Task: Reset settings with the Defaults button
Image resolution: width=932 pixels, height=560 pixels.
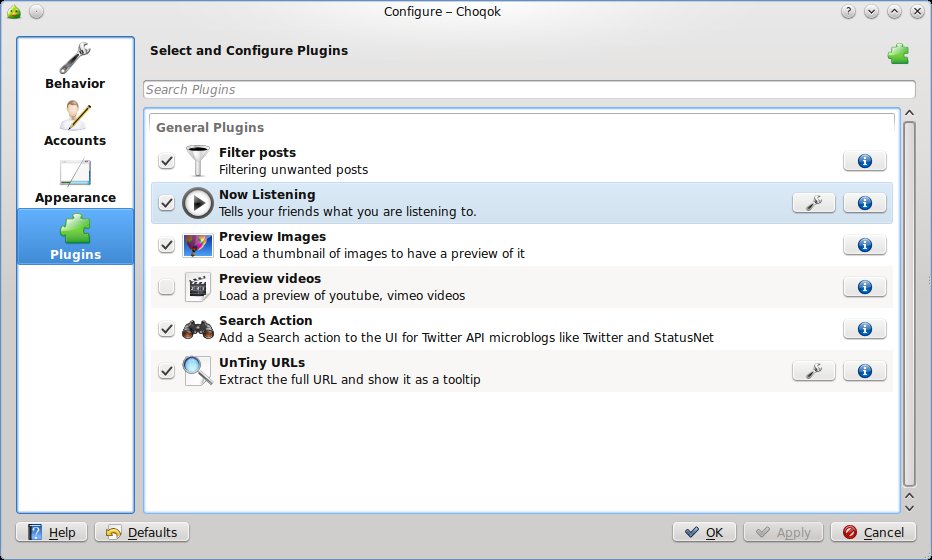Action: pos(142,532)
